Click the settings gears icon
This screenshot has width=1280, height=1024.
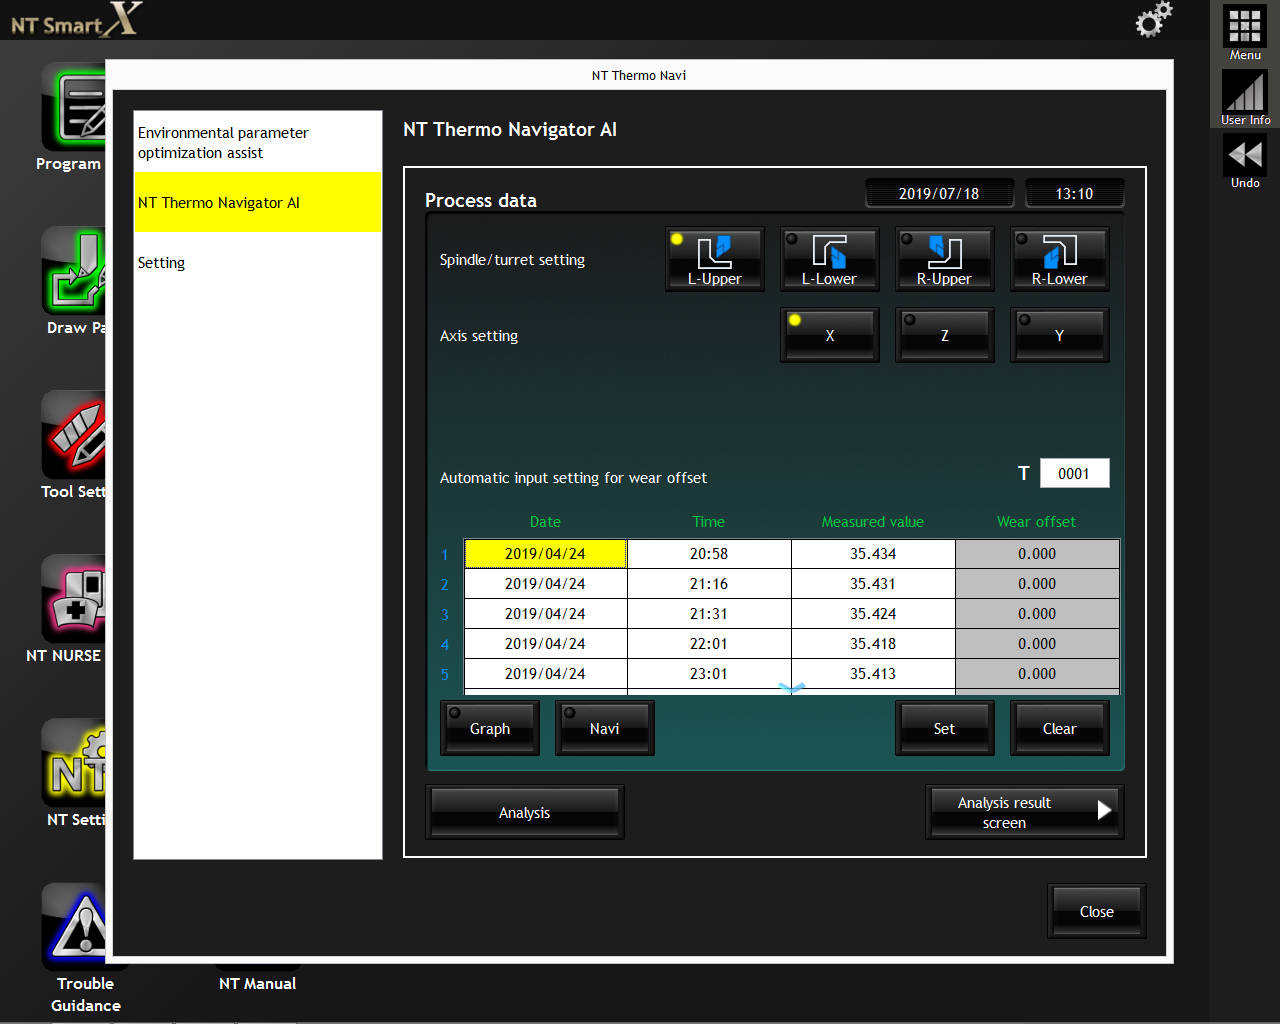click(x=1153, y=20)
